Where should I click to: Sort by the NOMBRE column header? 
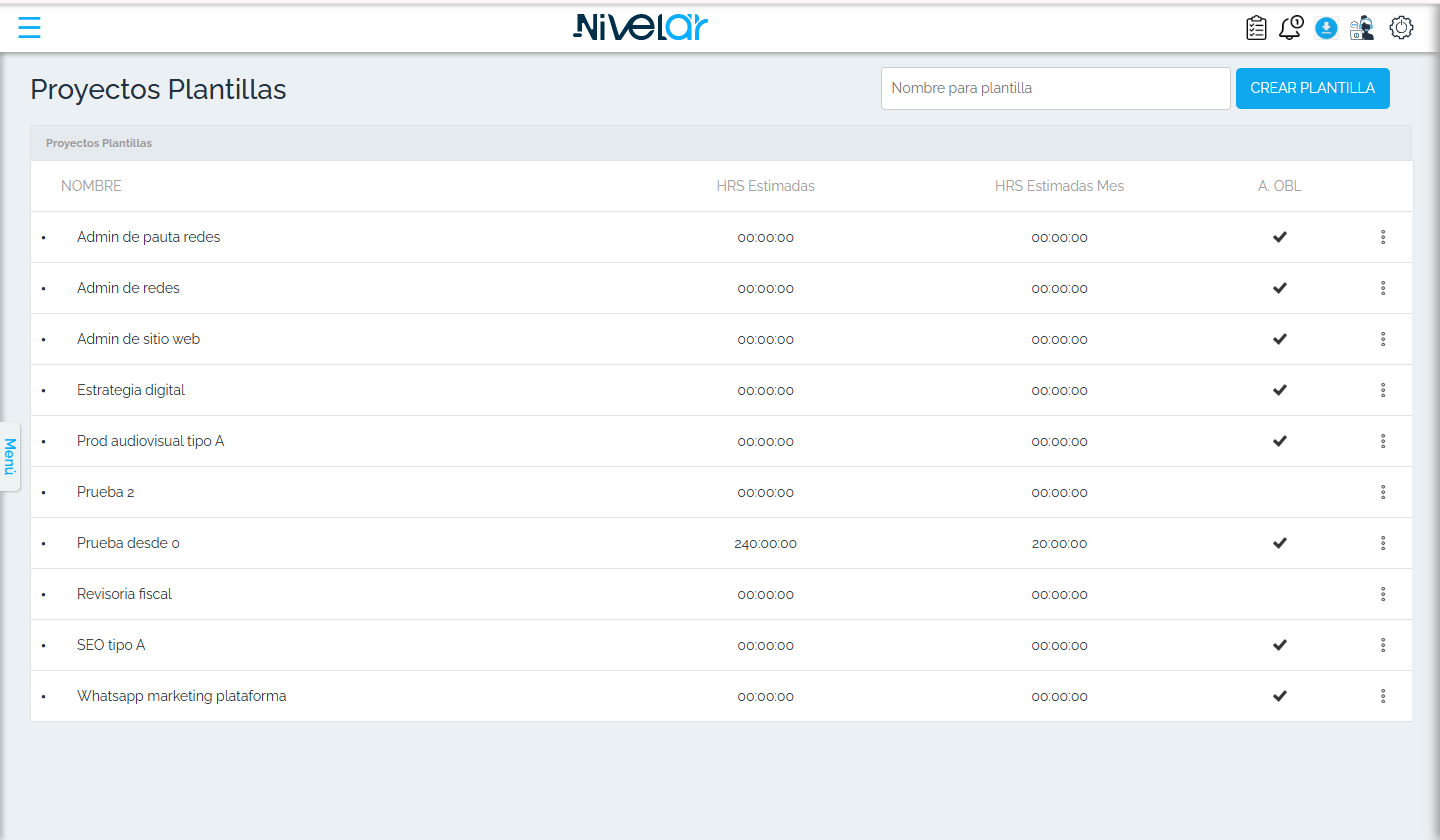pos(91,186)
